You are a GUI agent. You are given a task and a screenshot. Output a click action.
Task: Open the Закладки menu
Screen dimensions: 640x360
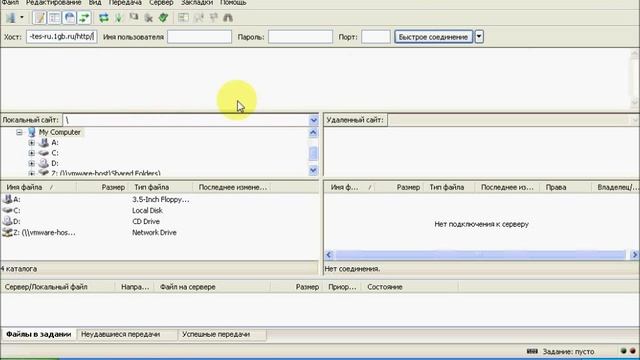point(197,2)
